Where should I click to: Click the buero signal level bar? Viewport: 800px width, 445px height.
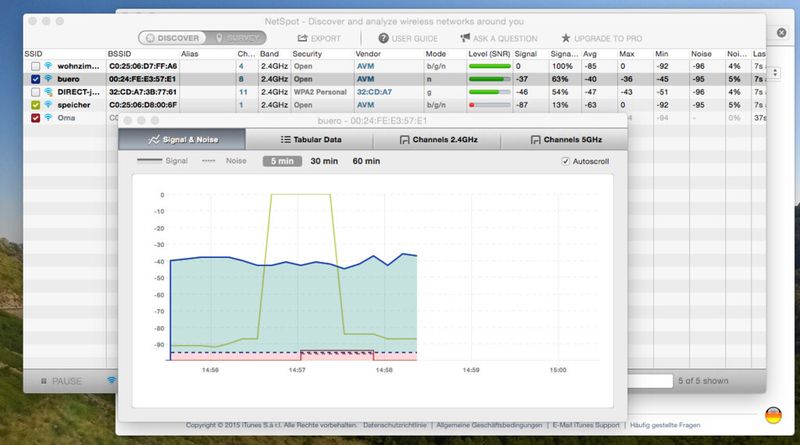tap(489, 79)
